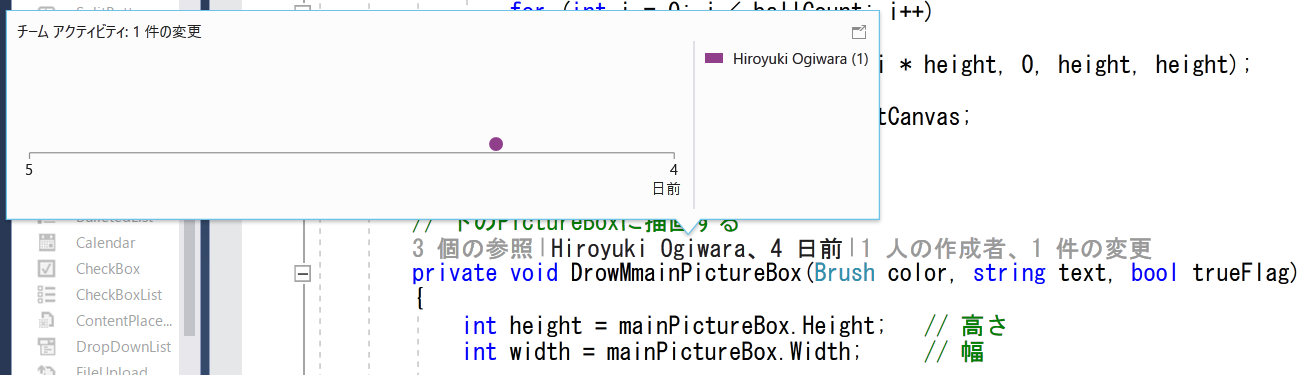
Task: Select the DropDownList control icon in toolbox
Action: tap(46, 347)
